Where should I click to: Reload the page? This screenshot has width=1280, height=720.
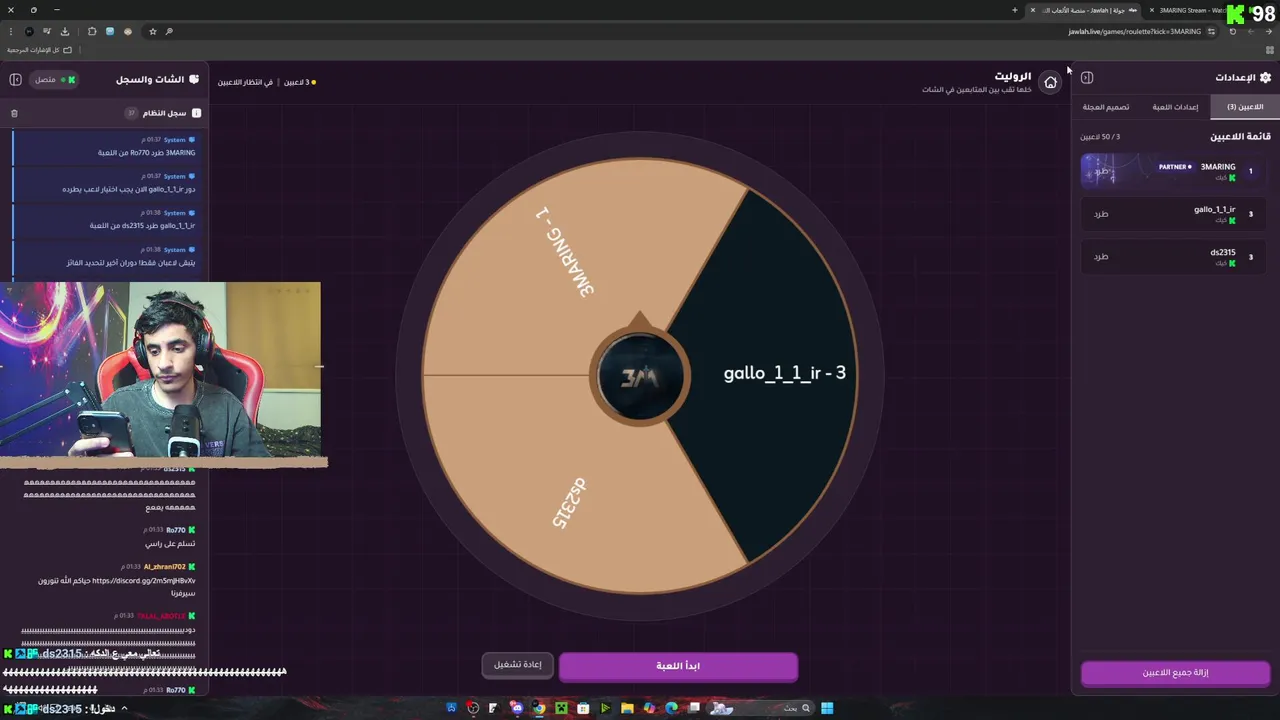1232,31
